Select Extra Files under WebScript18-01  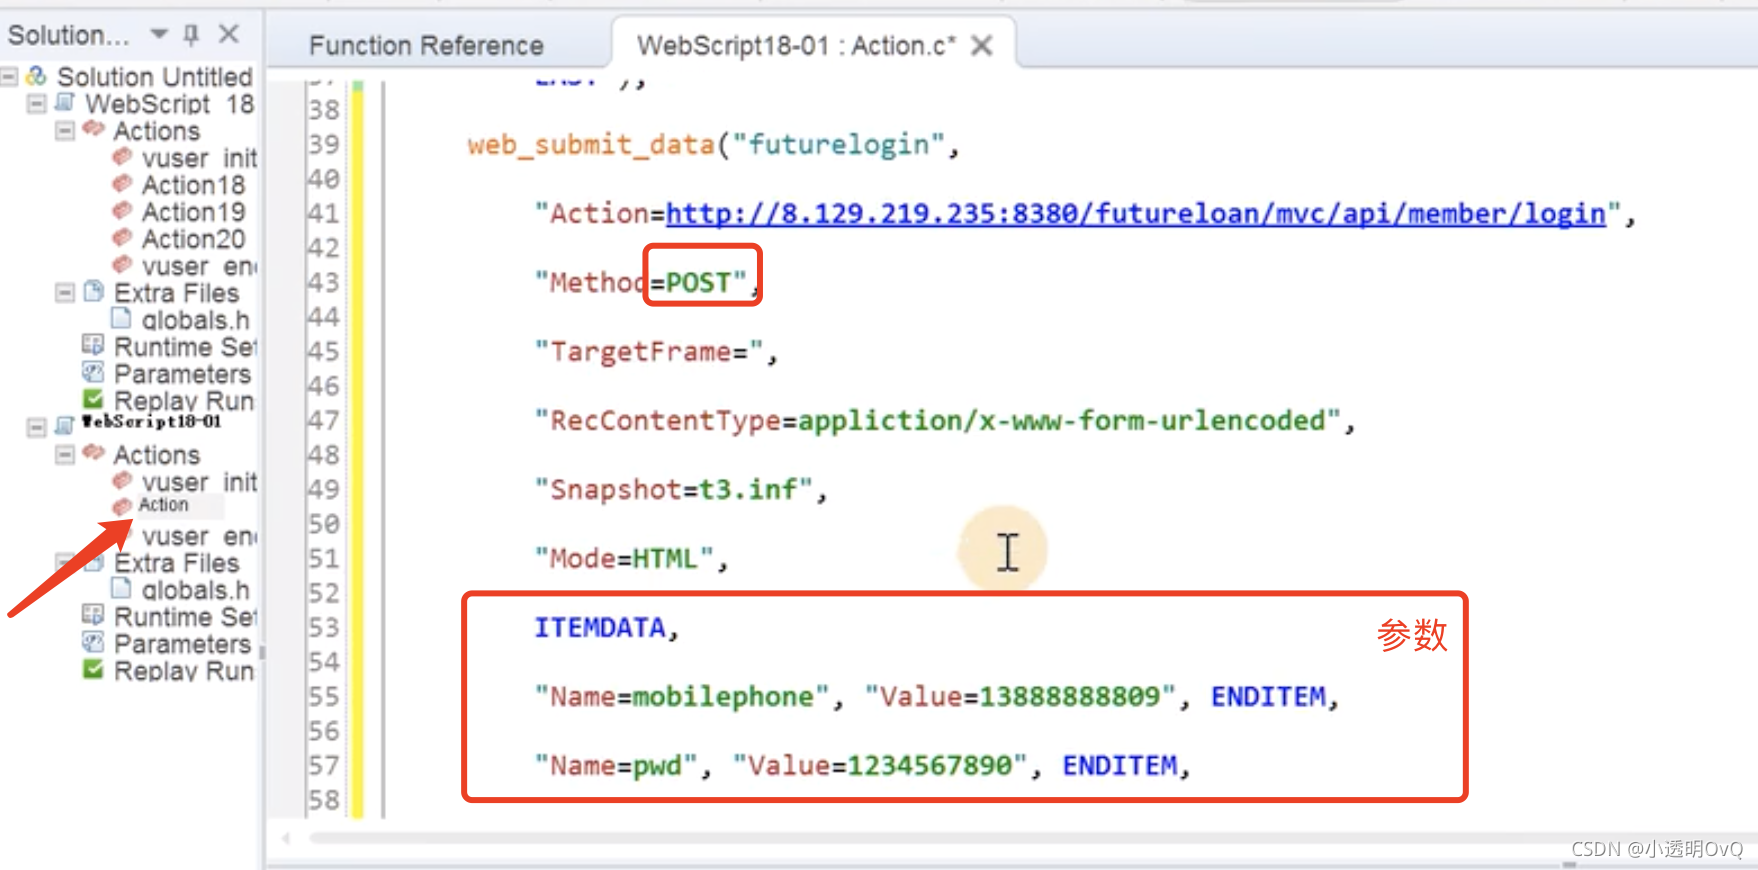pyautogui.click(x=176, y=563)
